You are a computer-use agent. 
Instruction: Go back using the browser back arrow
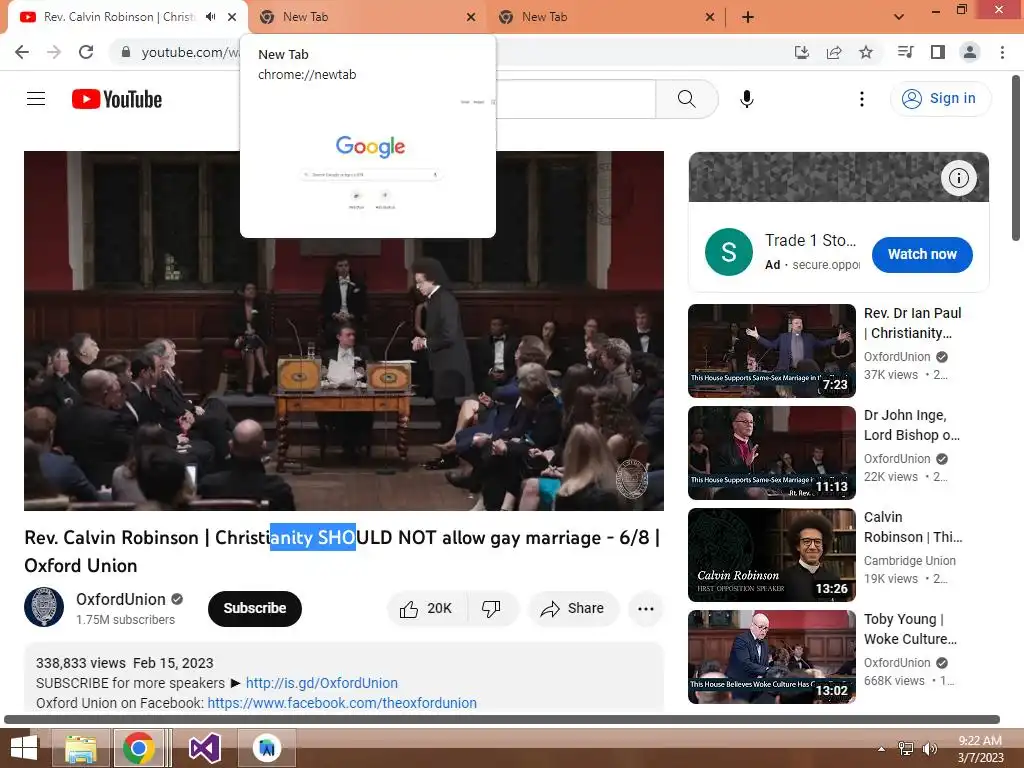(22, 52)
